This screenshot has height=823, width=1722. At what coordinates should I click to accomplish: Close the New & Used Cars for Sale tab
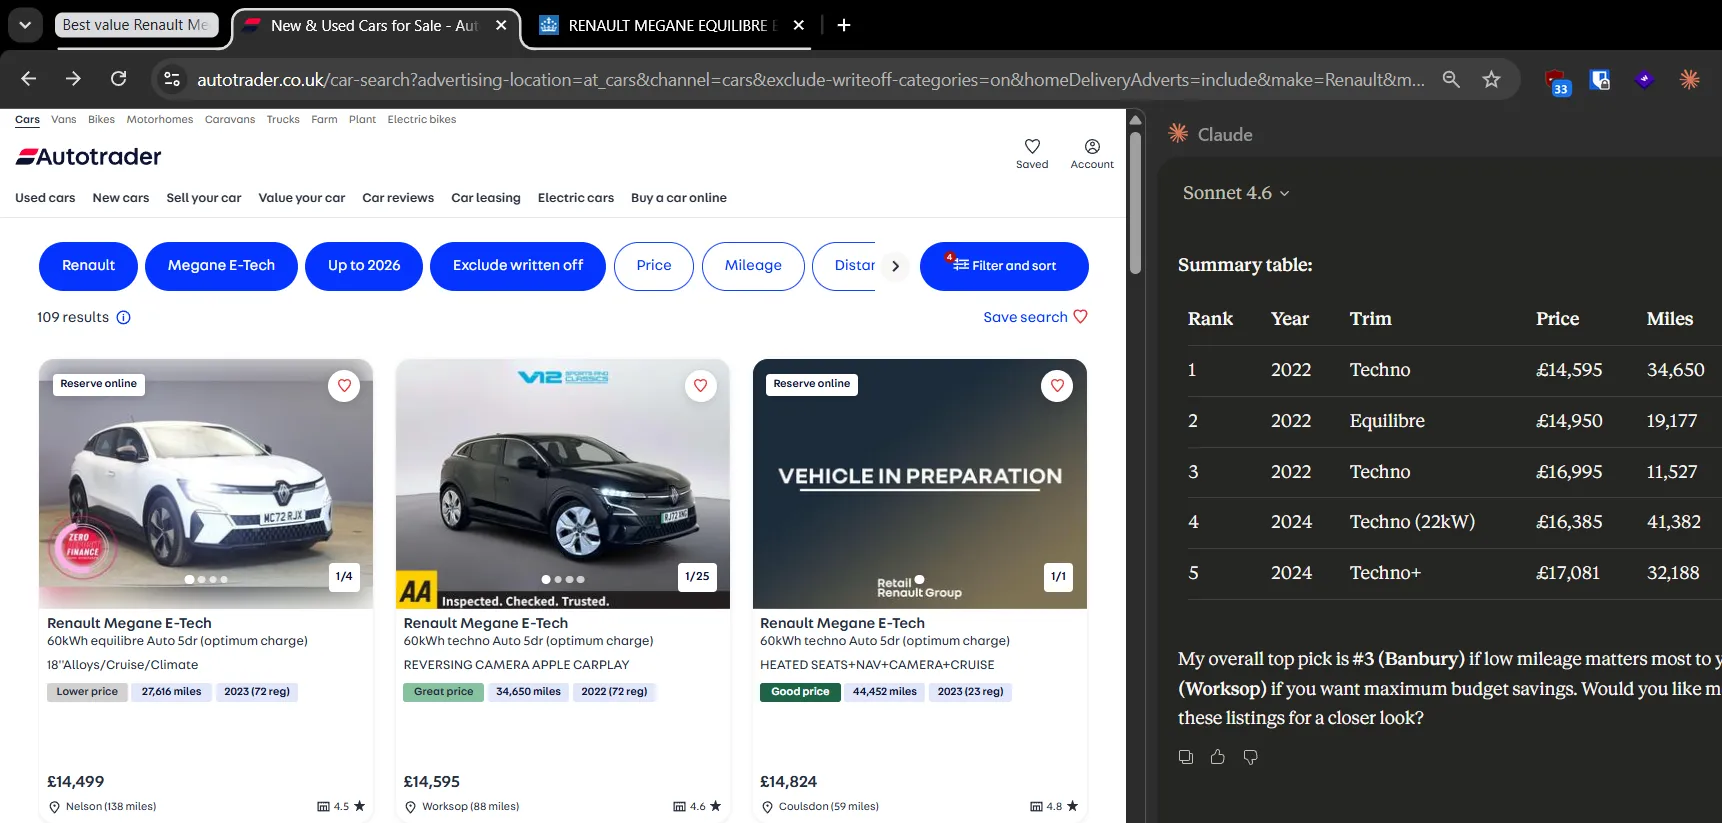coord(501,25)
